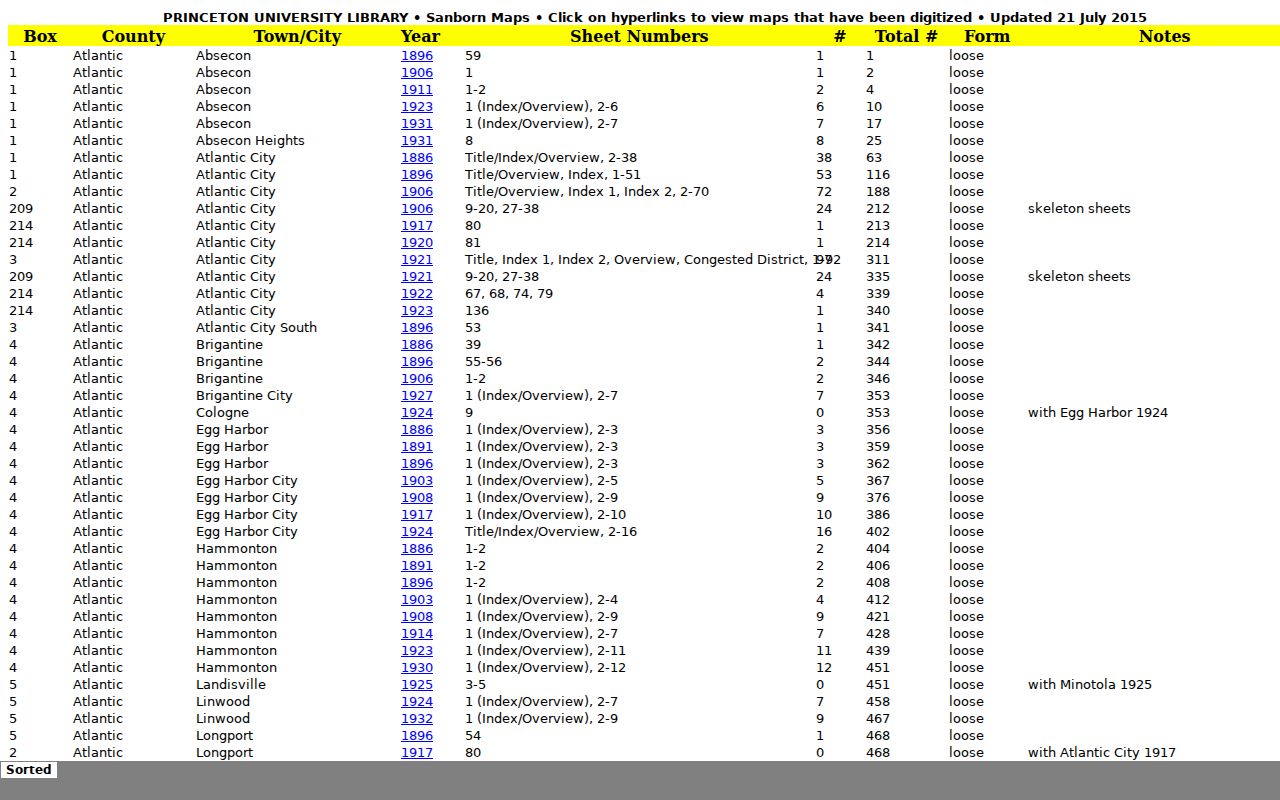Open the 1922 Atlantic City map link

point(417,294)
